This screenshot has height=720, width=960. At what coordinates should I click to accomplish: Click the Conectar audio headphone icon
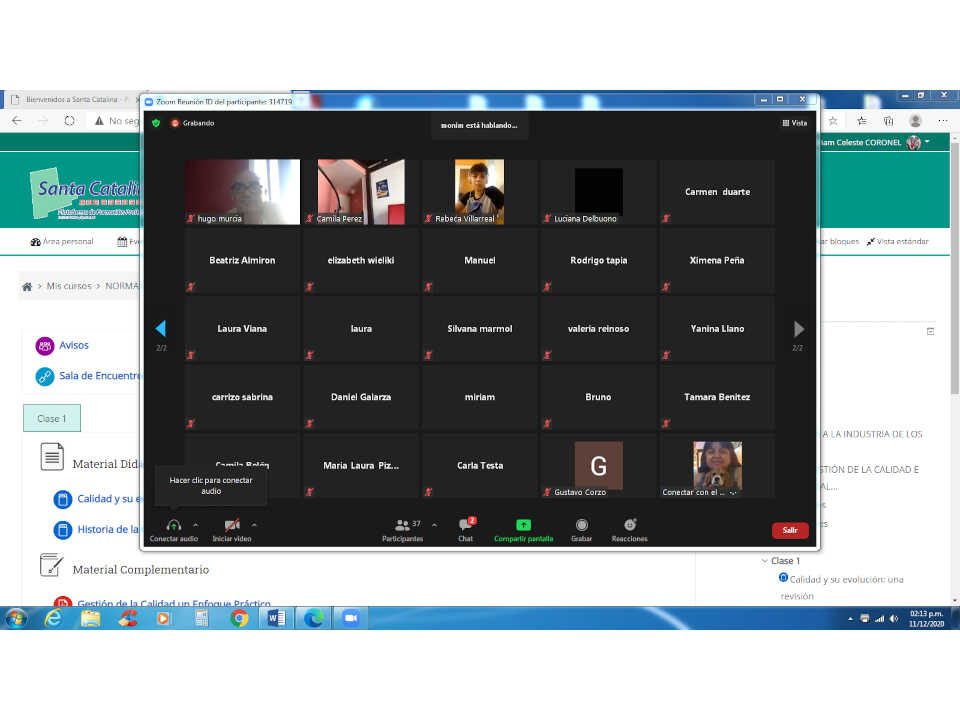click(x=174, y=525)
